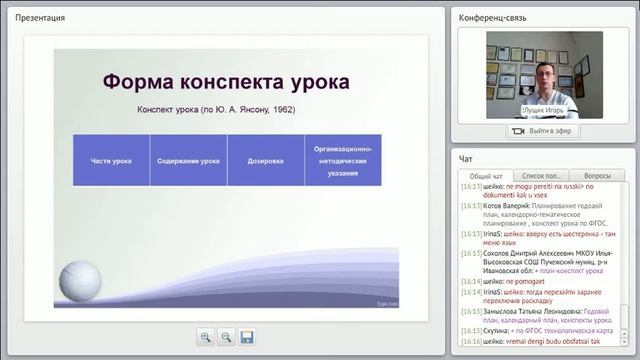The image size is (640, 360).
Task: Click the 'Части урока' table cell
Action: click(x=111, y=160)
